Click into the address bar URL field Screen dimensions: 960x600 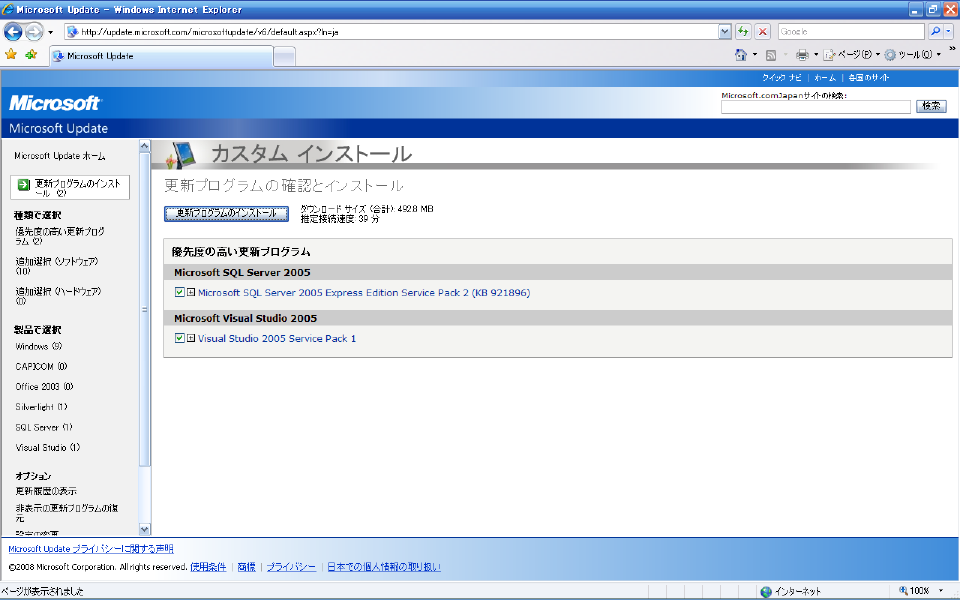[x=392, y=31]
